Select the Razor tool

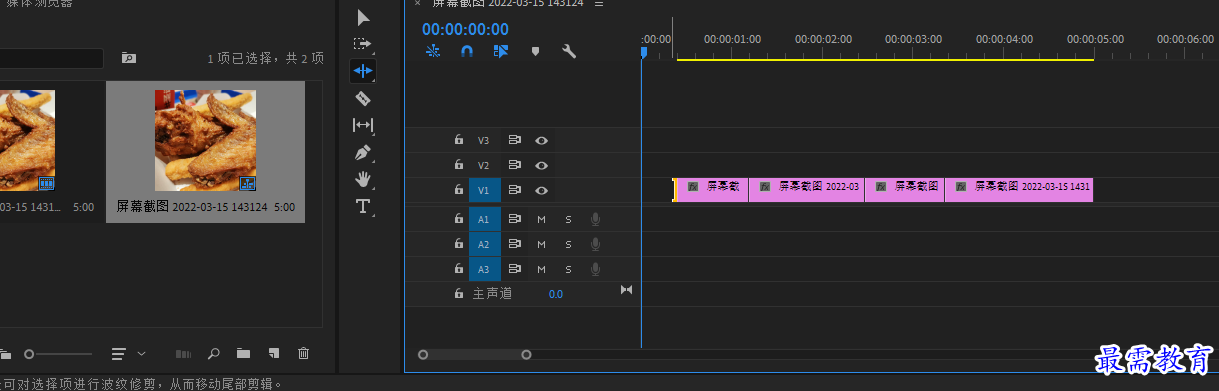pos(363,98)
